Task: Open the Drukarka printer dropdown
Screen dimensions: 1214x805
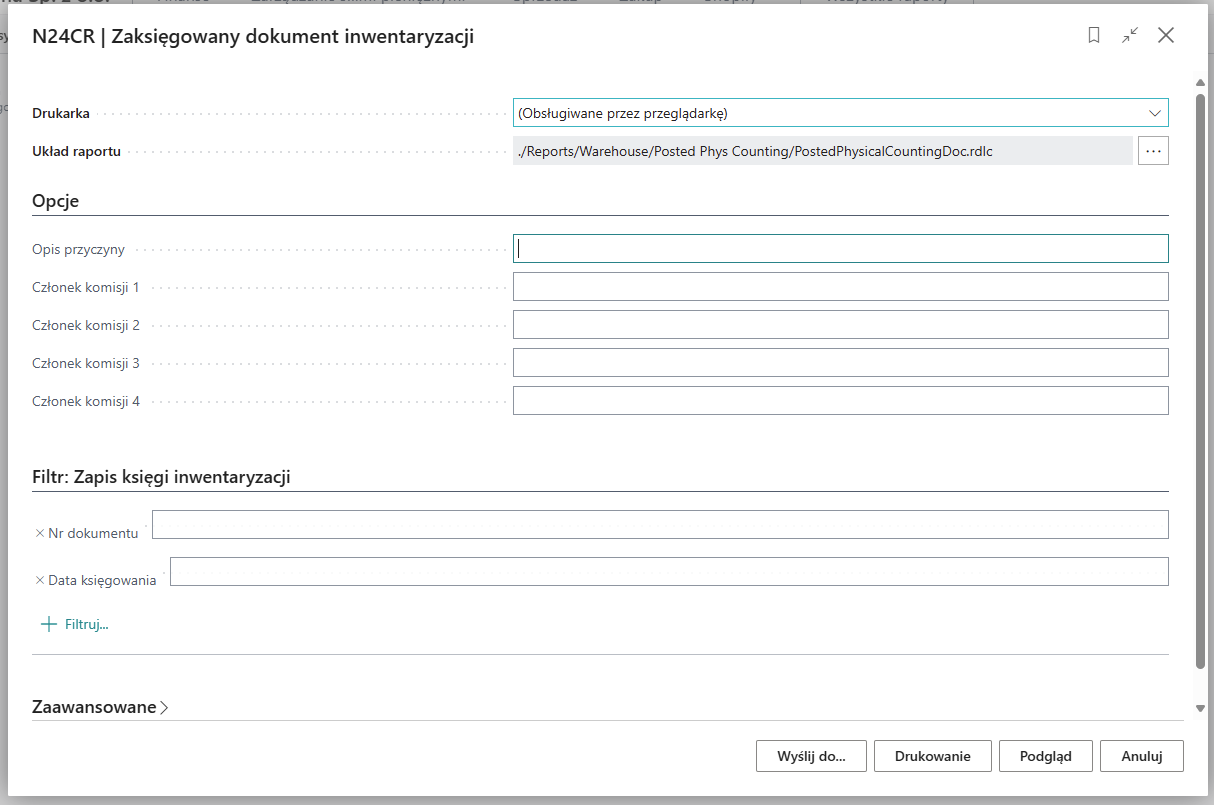Action: 1156,112
